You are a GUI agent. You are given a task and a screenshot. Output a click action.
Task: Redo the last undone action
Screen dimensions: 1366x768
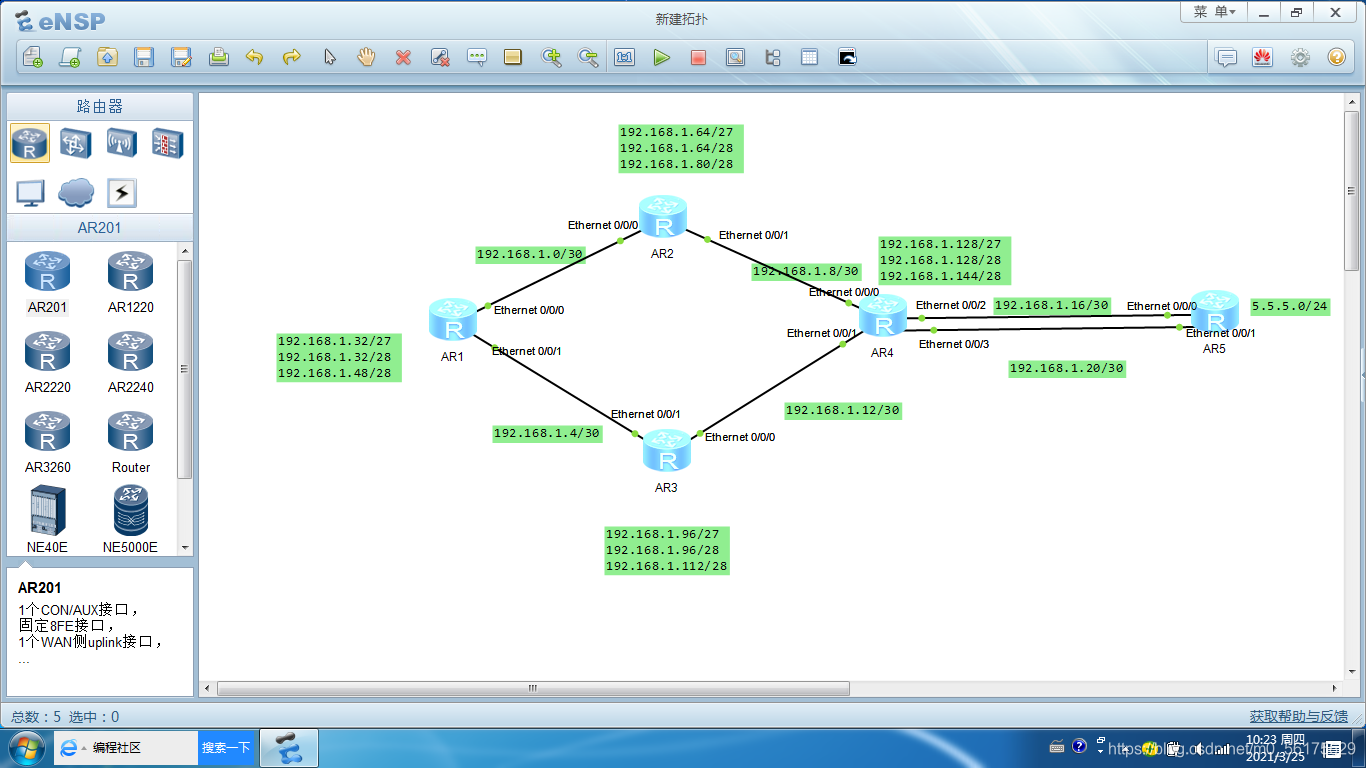292,57
